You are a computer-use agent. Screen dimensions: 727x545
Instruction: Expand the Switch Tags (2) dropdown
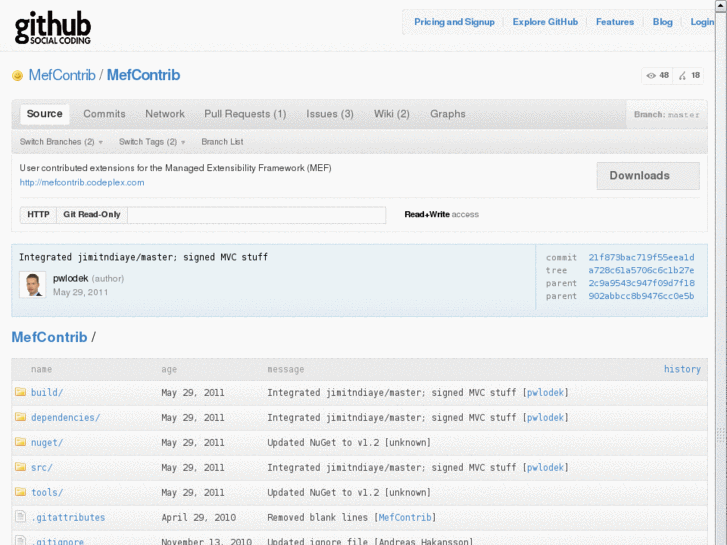pos(152,142)
